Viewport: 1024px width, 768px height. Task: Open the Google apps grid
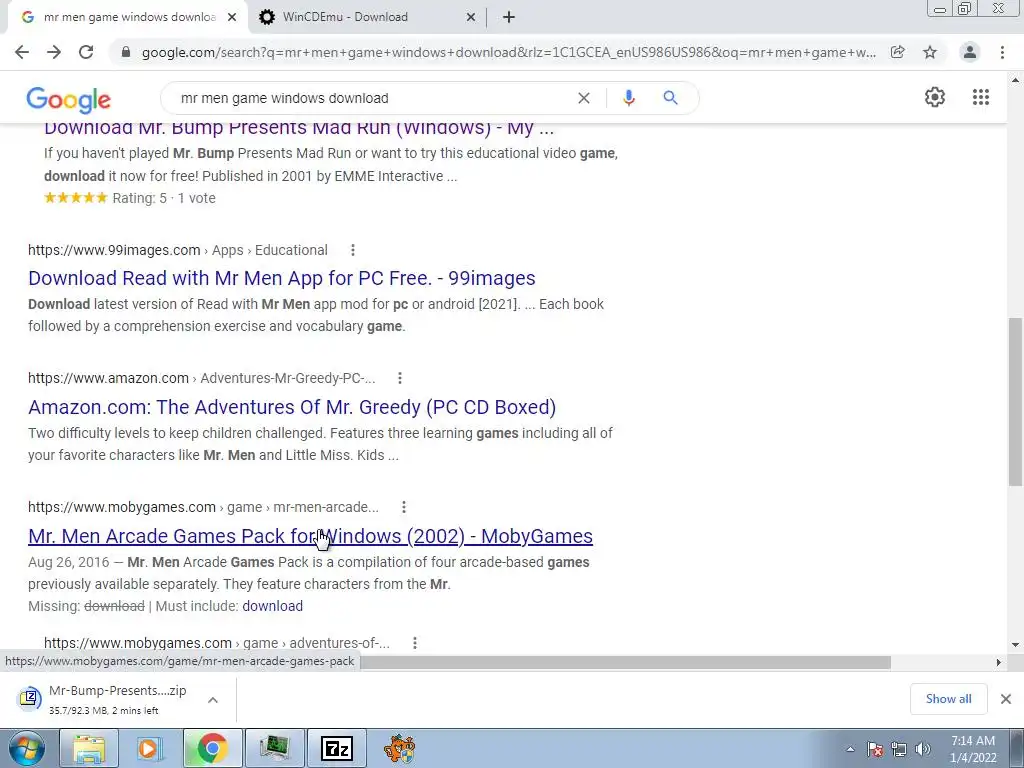point(981,97)
